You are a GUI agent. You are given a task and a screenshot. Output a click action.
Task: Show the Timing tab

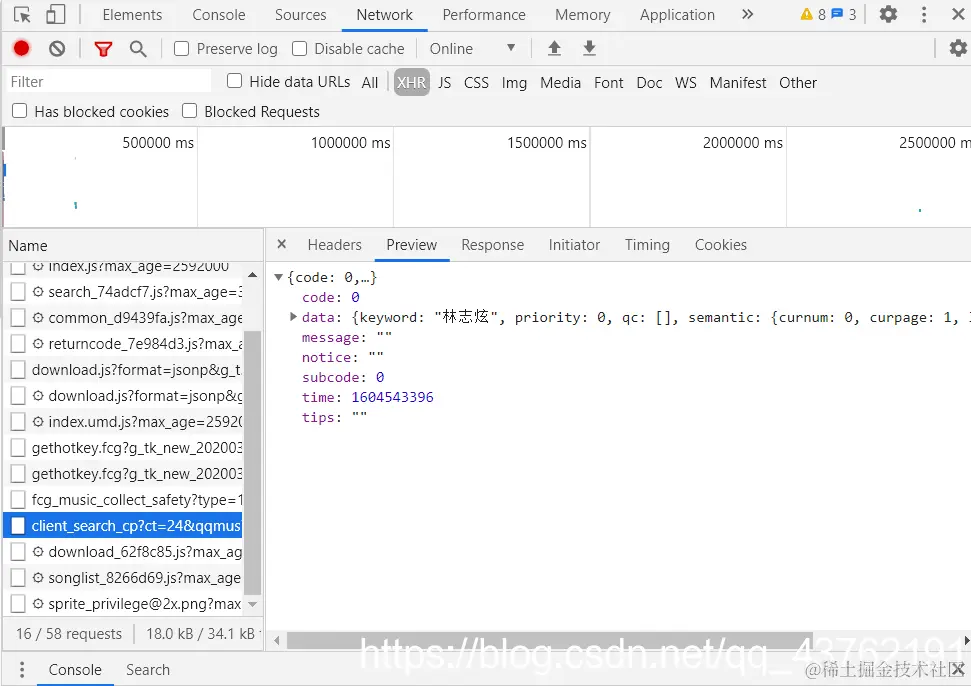tap(647, 245)
